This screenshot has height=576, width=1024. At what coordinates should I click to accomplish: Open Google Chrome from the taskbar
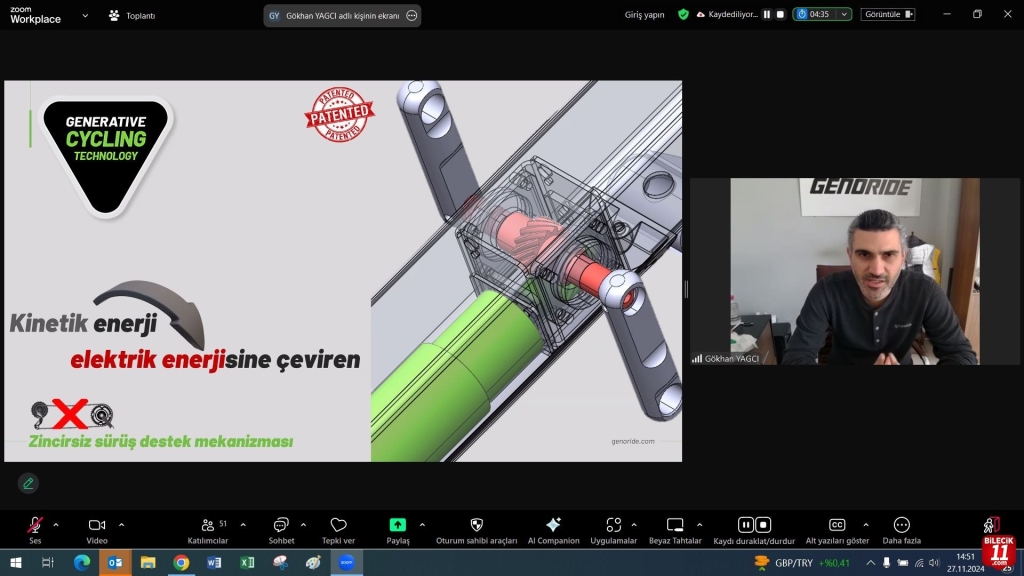[181, 563]
